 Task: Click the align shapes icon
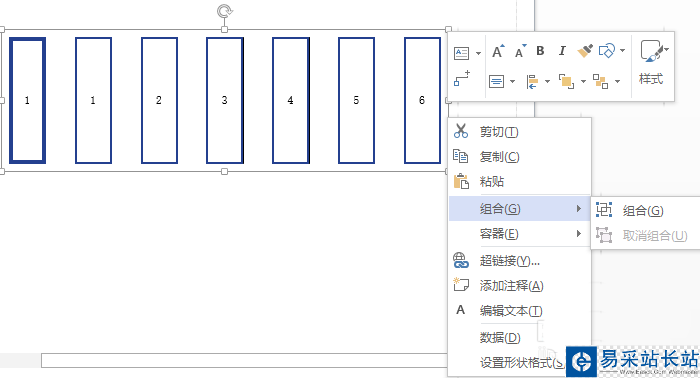pos(532,82)
